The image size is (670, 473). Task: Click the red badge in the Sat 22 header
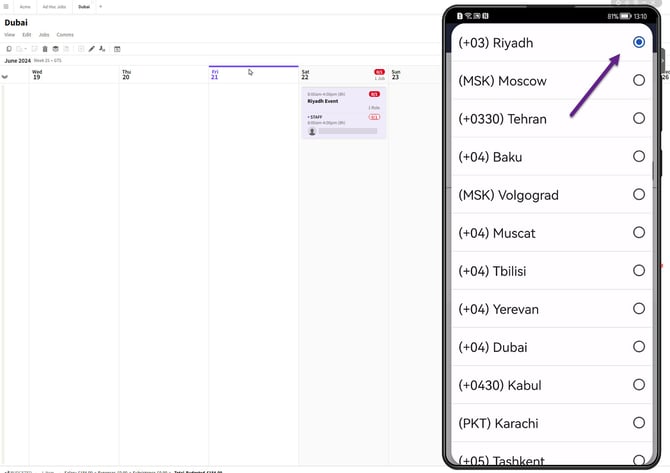pyautogui.click(x=379, y=72)
